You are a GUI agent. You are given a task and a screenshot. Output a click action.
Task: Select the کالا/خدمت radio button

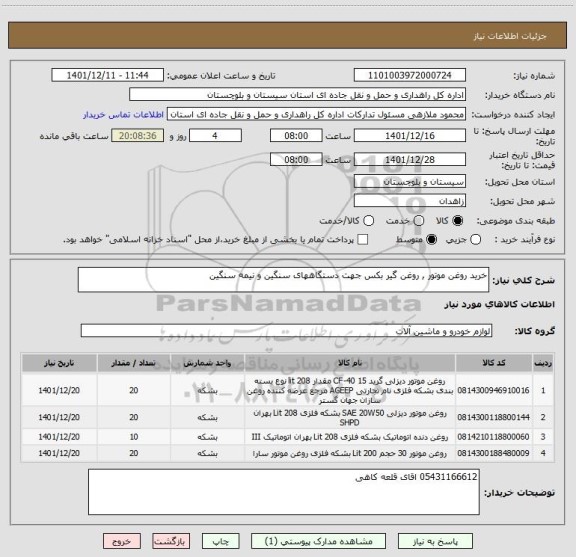pyautogui.click(x=368, y=221)
